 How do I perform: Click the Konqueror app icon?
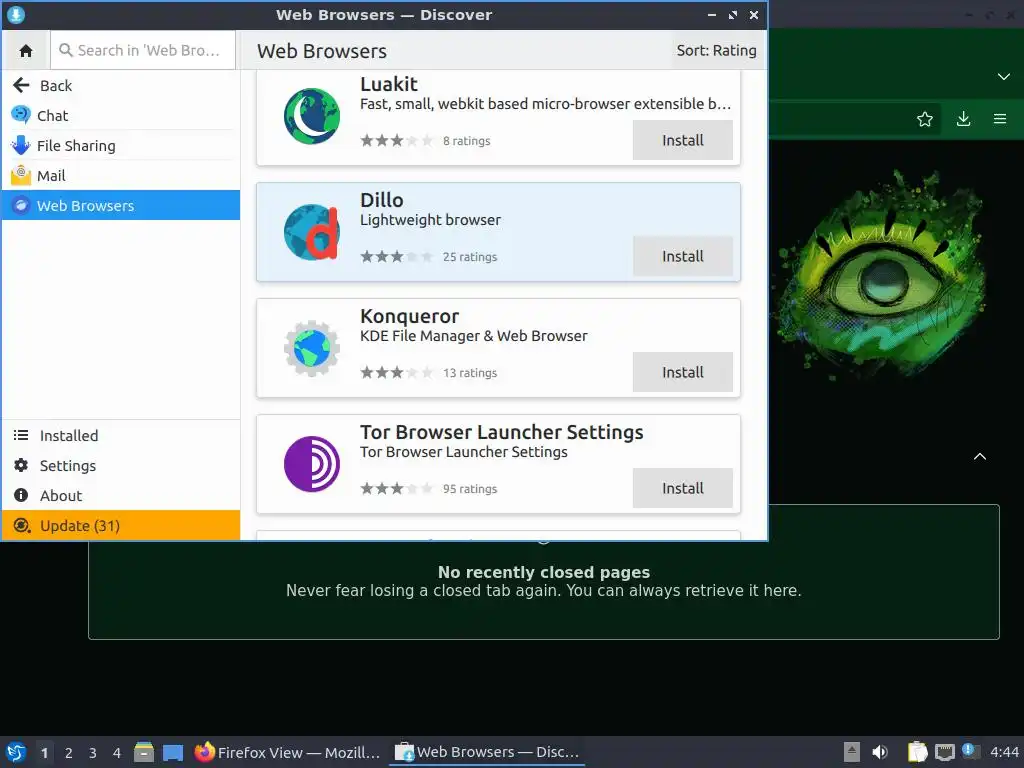[312, 349]
